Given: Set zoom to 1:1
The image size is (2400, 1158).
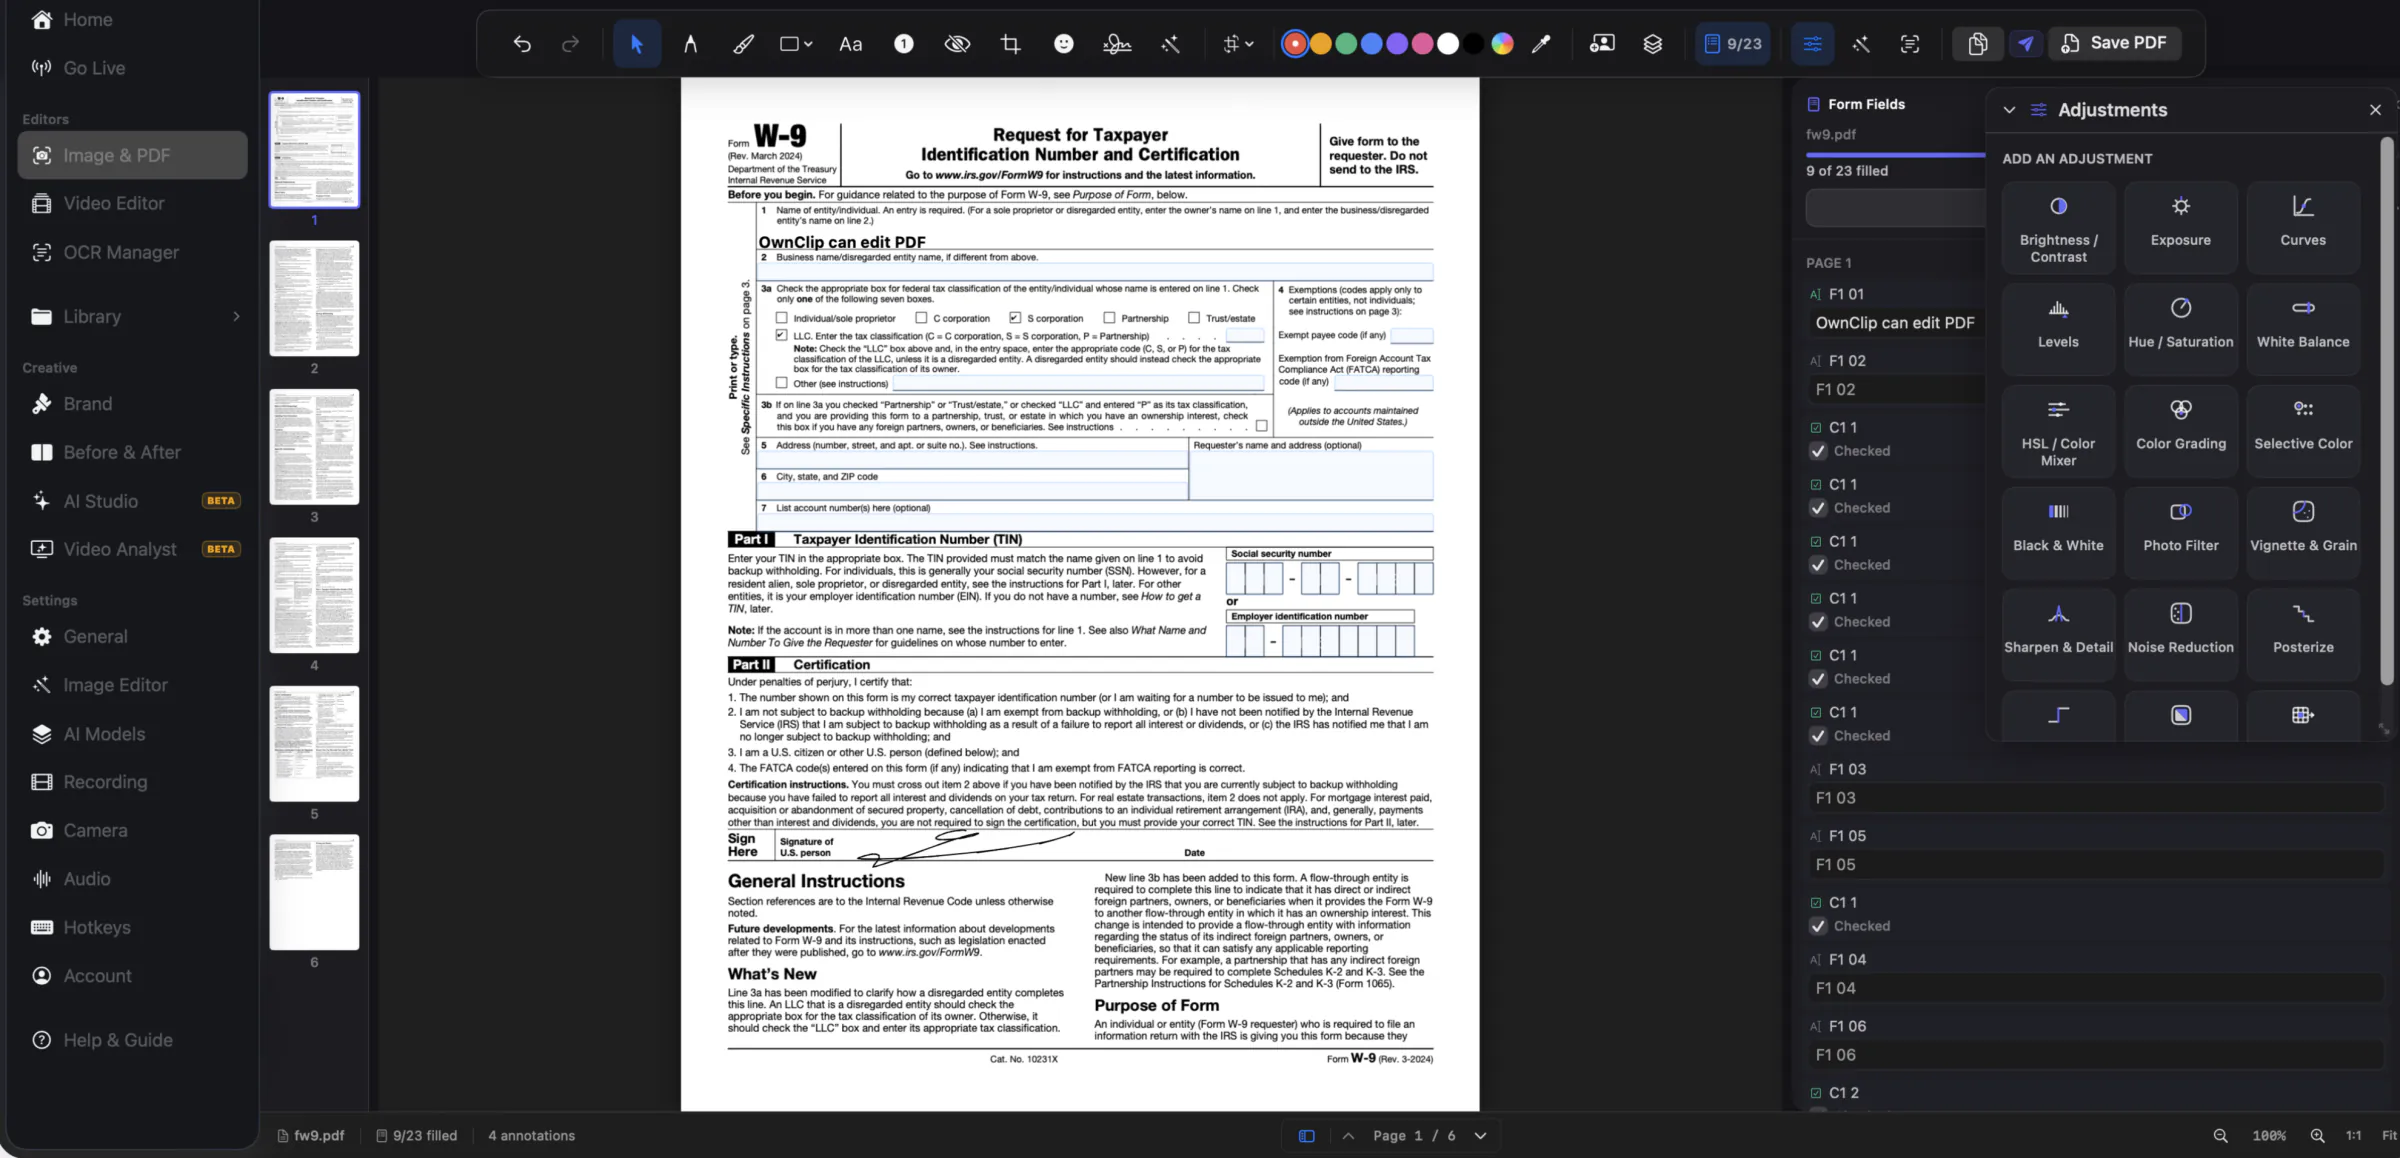Looking at the screenshot, I should [2354, 1136].
